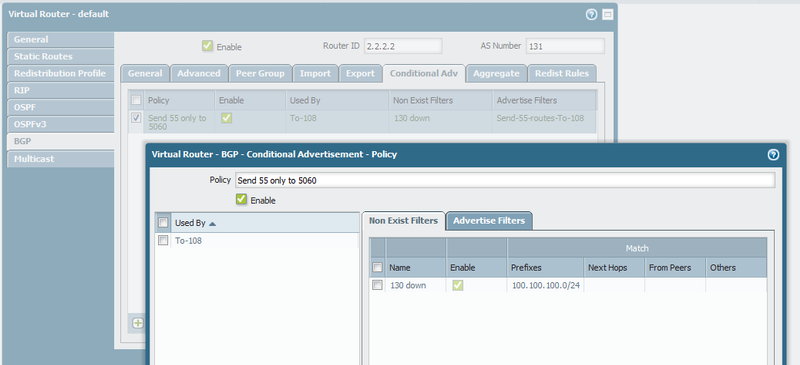This screenshot has height=365, width=800.
Task: Click the green add icon below policy table
Action: tap(138, 323)
